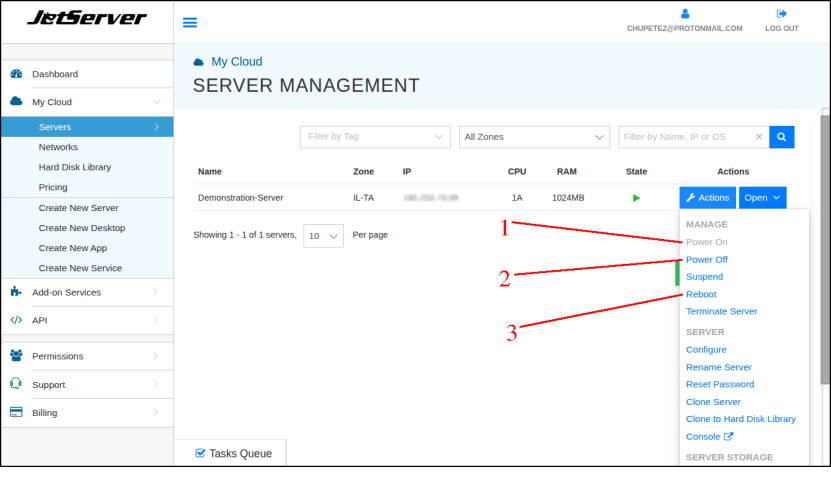Image resolution: width=831 pixels, height=497 pixels.
Task: Open the Filter by Tag dropdown
Action: [375, 137]
